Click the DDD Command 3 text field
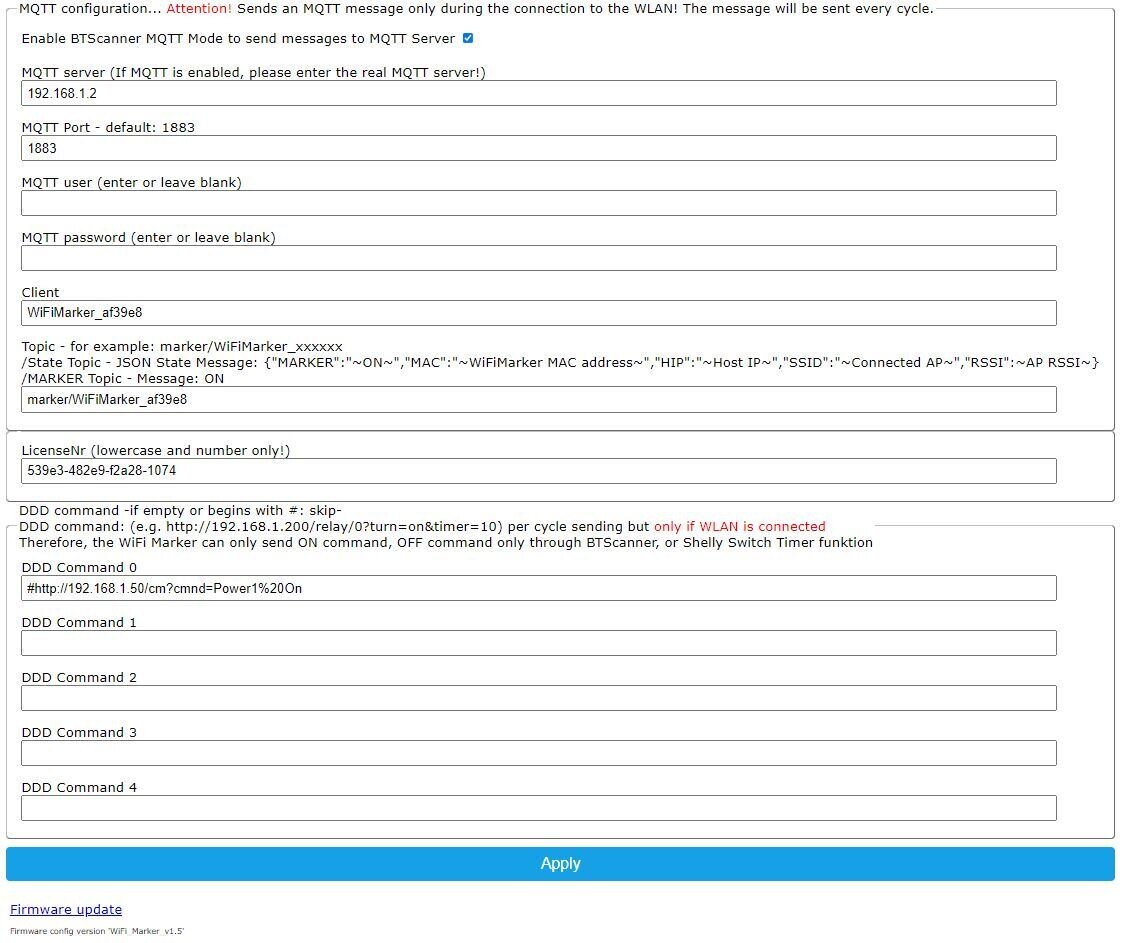Image resolution: width=1125 pixels, height=943 pixels. tap(538, 753)
